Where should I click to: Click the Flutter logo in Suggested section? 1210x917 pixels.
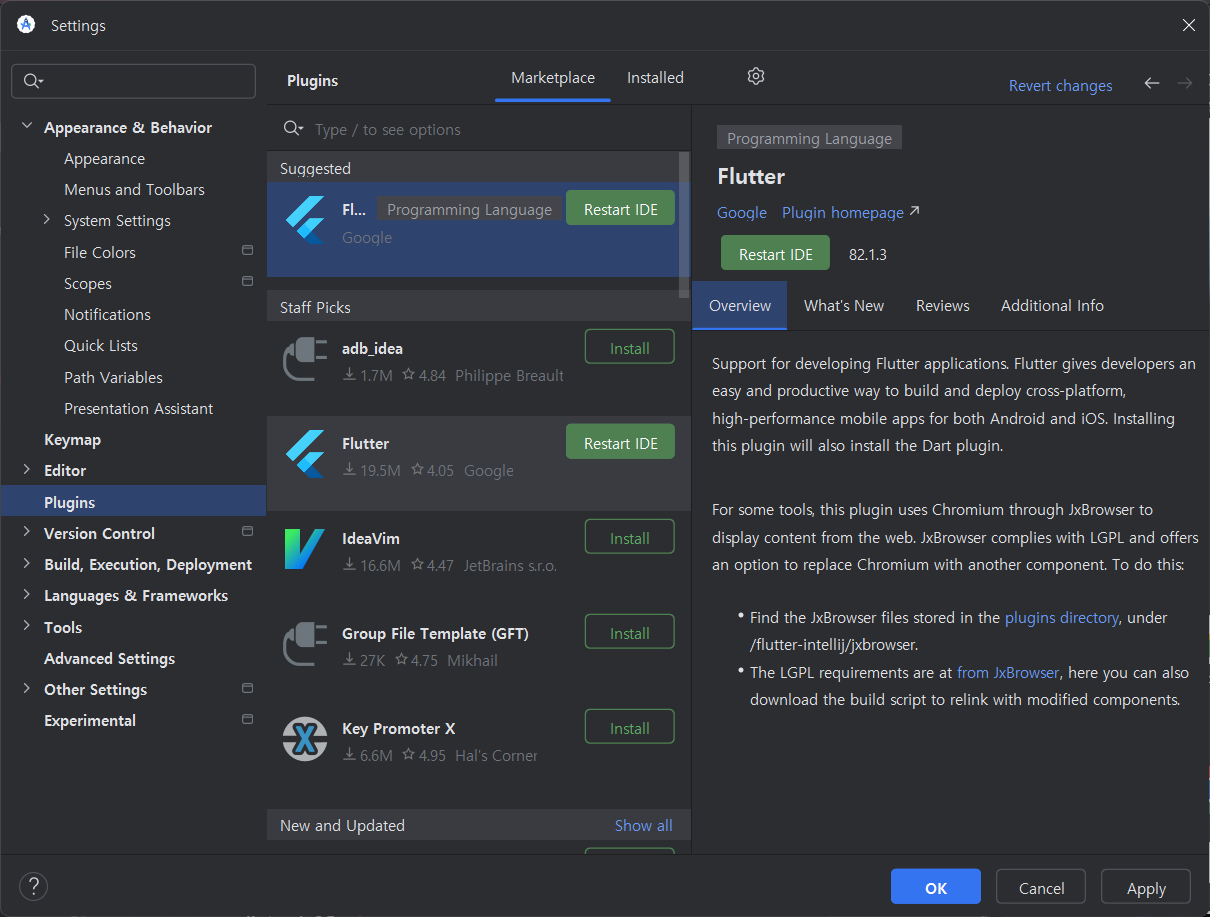coord(304,220)
